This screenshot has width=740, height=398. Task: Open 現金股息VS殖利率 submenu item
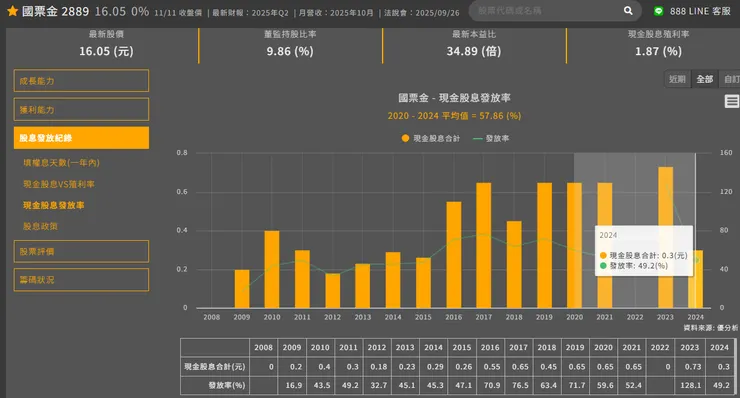[x=59, y=184]
